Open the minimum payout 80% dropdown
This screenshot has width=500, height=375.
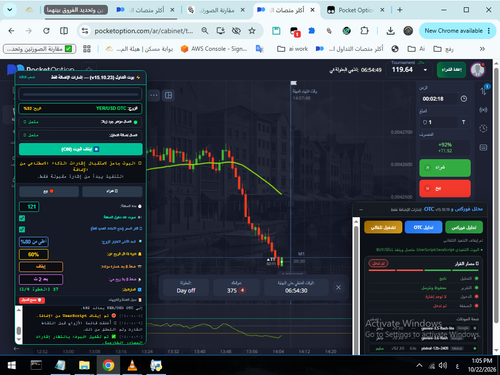point(34,242)
